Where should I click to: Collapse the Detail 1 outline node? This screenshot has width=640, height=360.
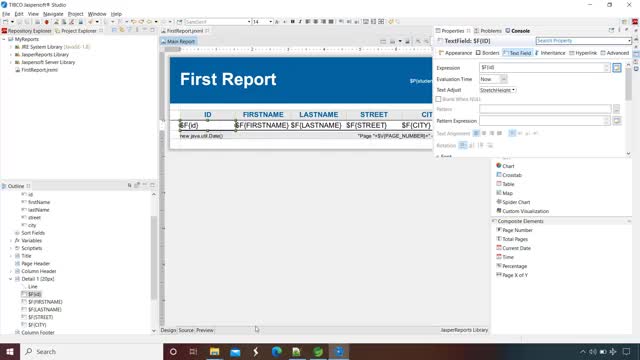(x=11, y=279)
